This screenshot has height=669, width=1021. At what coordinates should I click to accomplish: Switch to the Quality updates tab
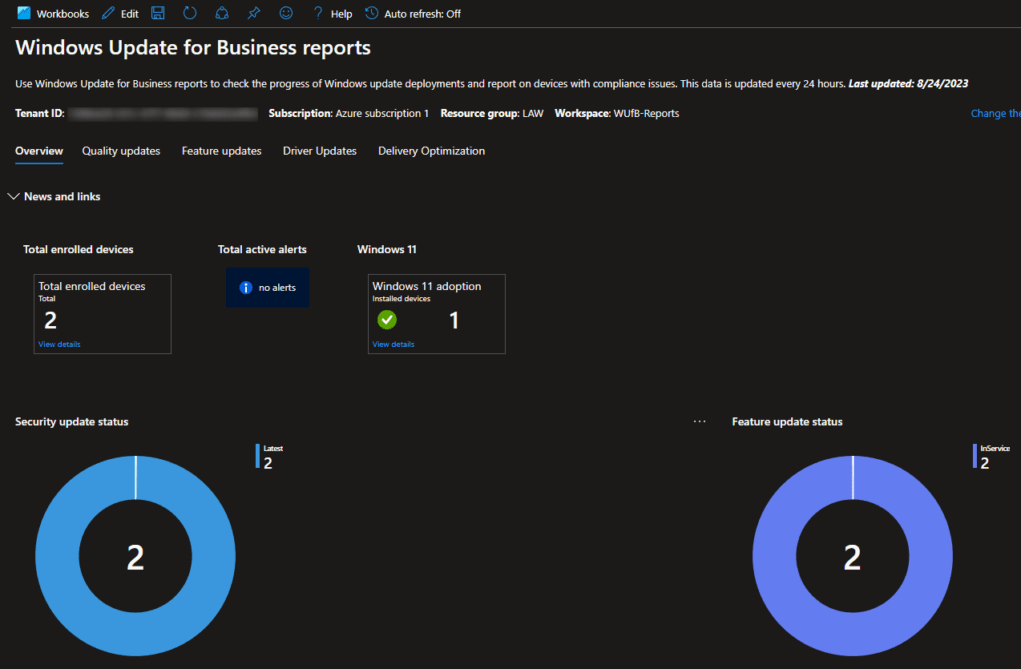(x=120, y=151)
